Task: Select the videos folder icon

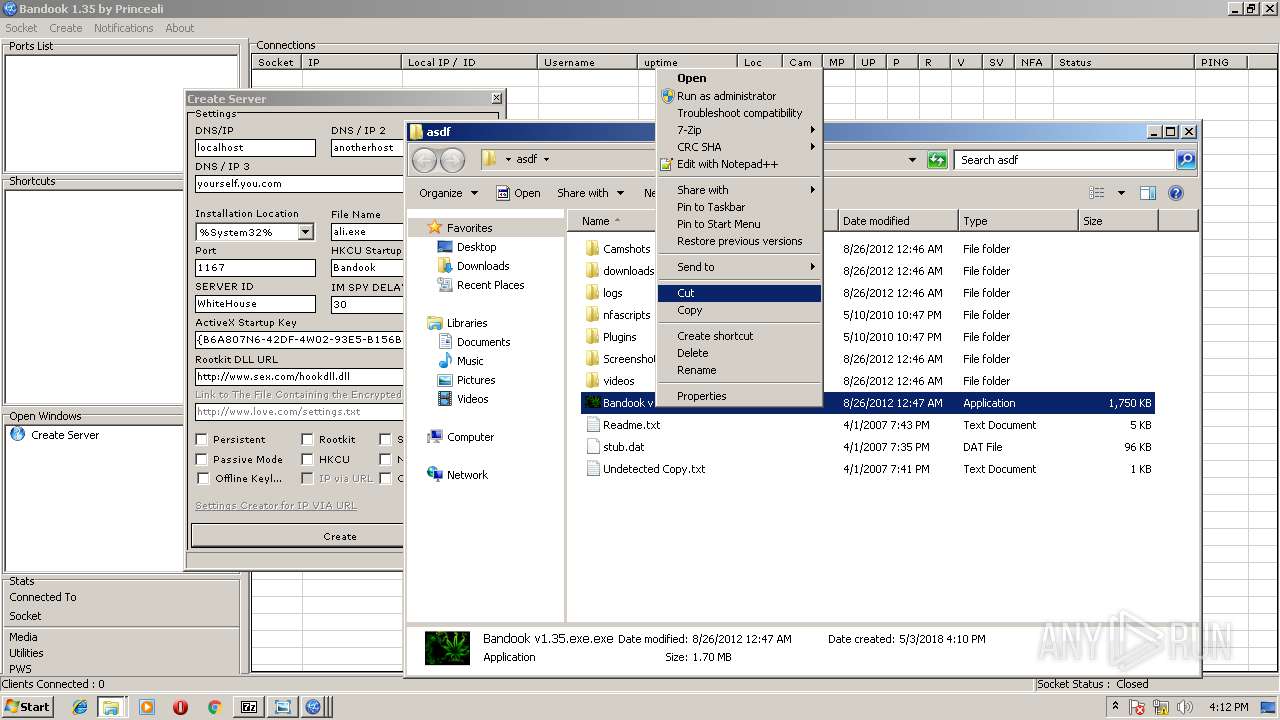Action: [x=592, y=381]
